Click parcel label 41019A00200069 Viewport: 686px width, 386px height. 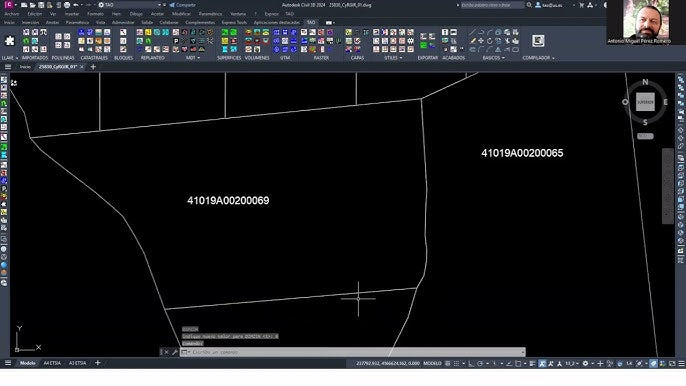click(x=228, y=200)
